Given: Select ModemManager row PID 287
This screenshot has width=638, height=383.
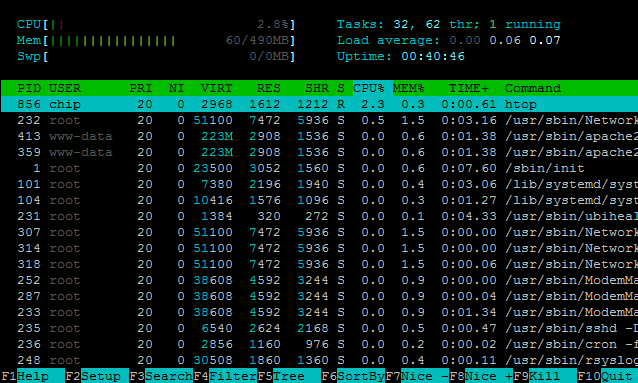Looking at the screenshot, I should pyautogui.click(x=319, y=296).
